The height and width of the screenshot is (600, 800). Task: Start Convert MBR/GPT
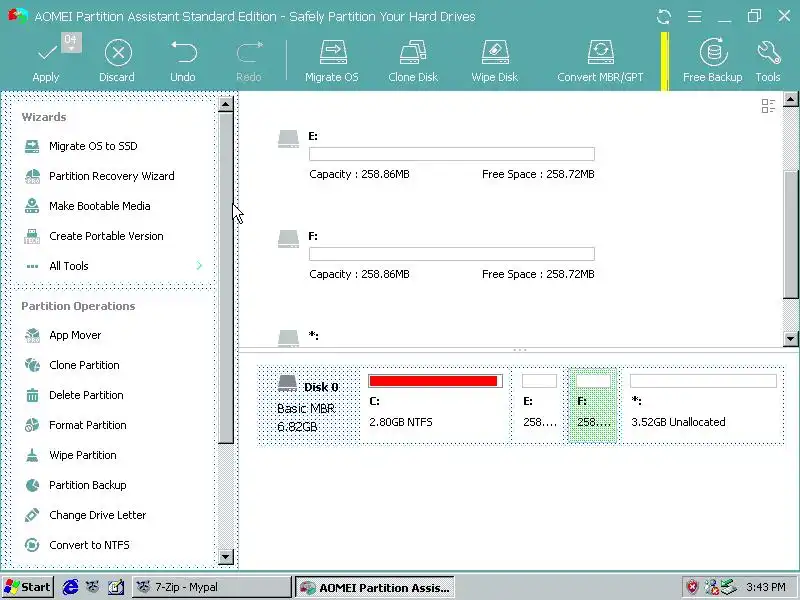coord(600,61)
